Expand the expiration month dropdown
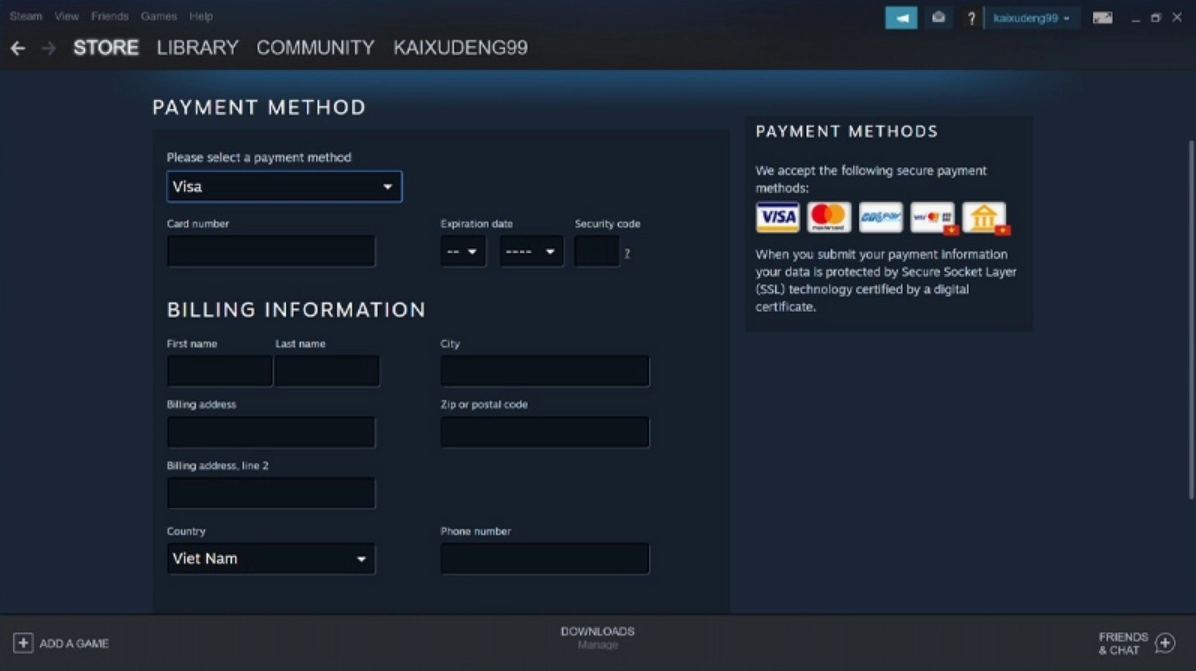1196x671 pixels. (463, 251)
